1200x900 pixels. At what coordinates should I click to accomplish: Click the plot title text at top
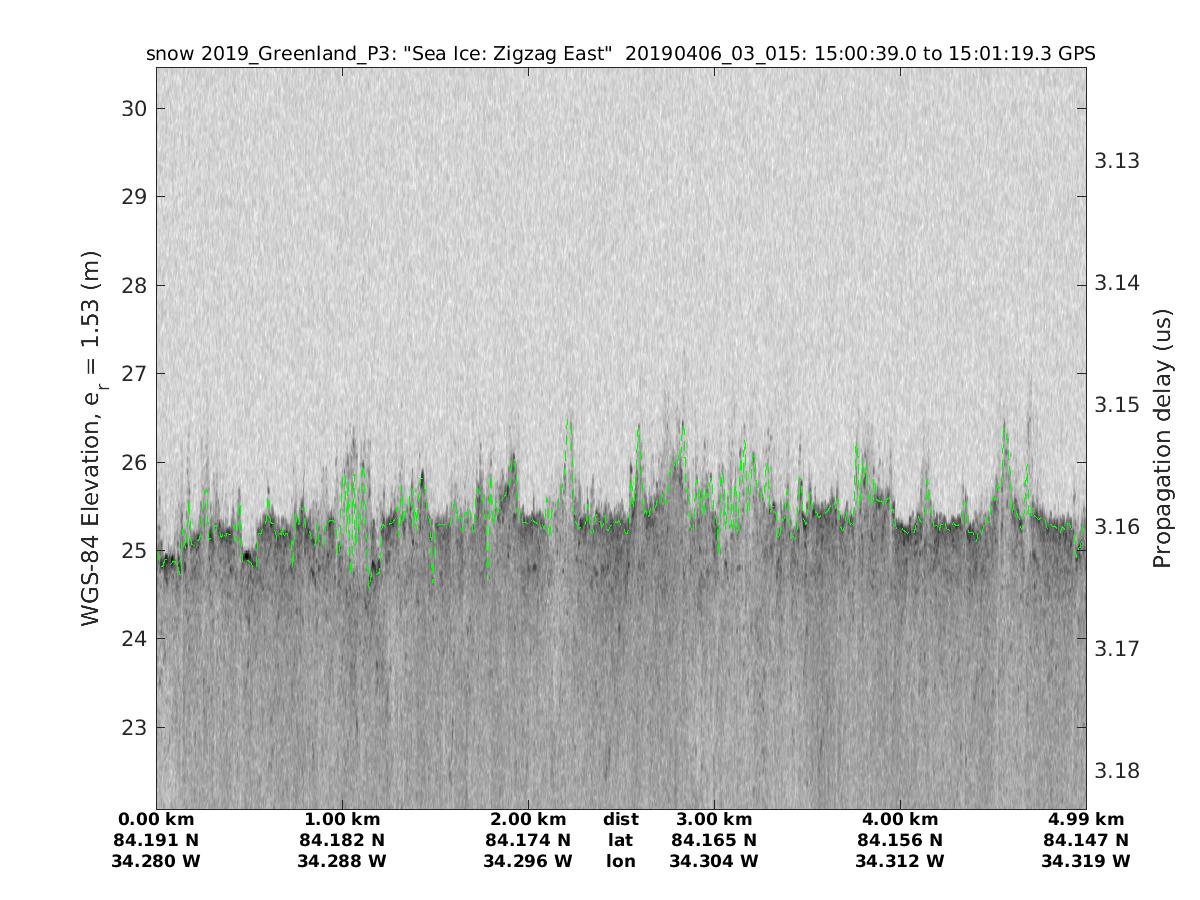coord(621,54)
